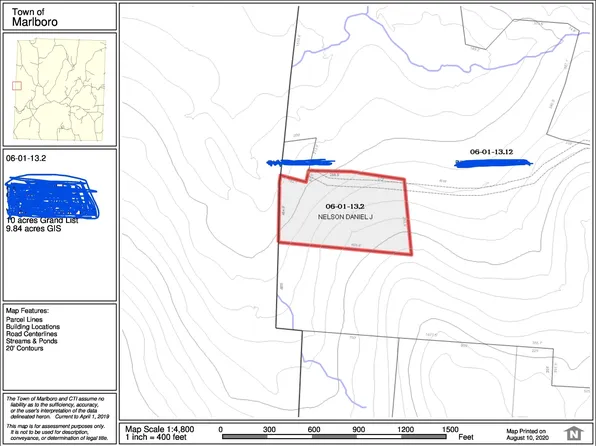Click 'Parcel Lines' in the map features list
The image size is (596, 446).
point(24,319)
